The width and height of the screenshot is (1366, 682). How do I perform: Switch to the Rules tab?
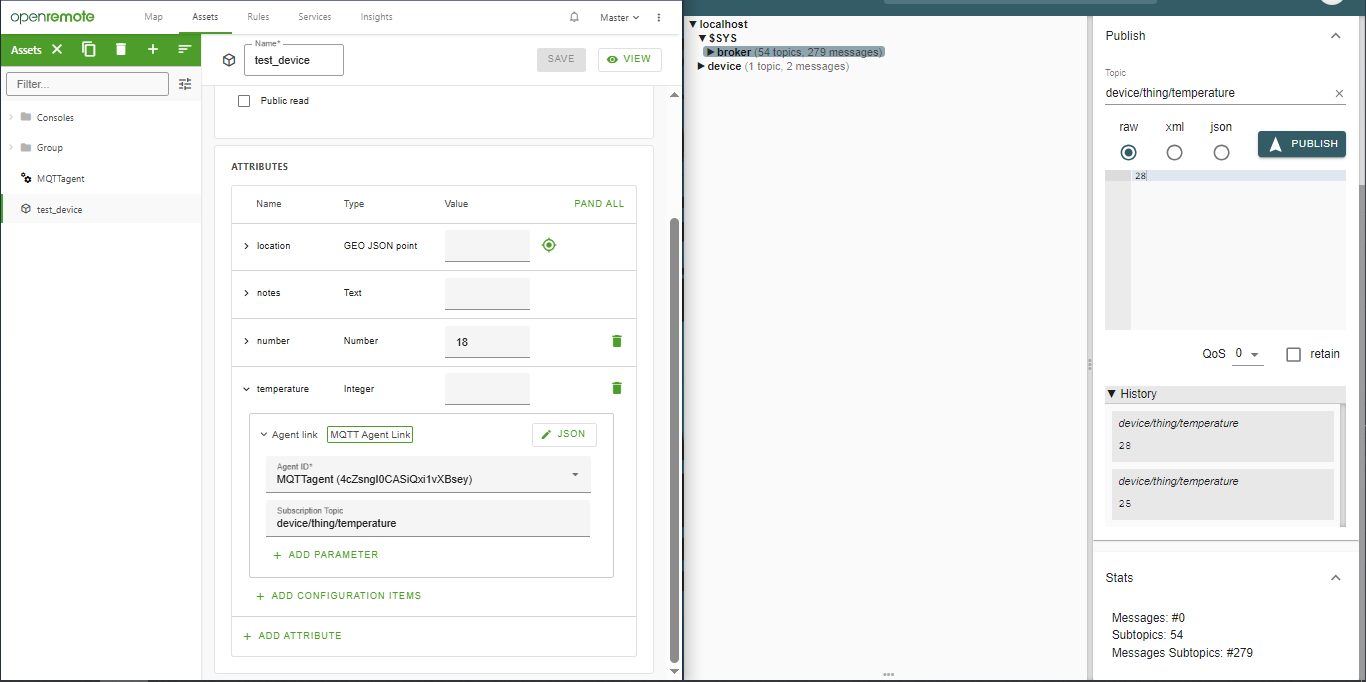pyautogui.click(x=257, y=17)
